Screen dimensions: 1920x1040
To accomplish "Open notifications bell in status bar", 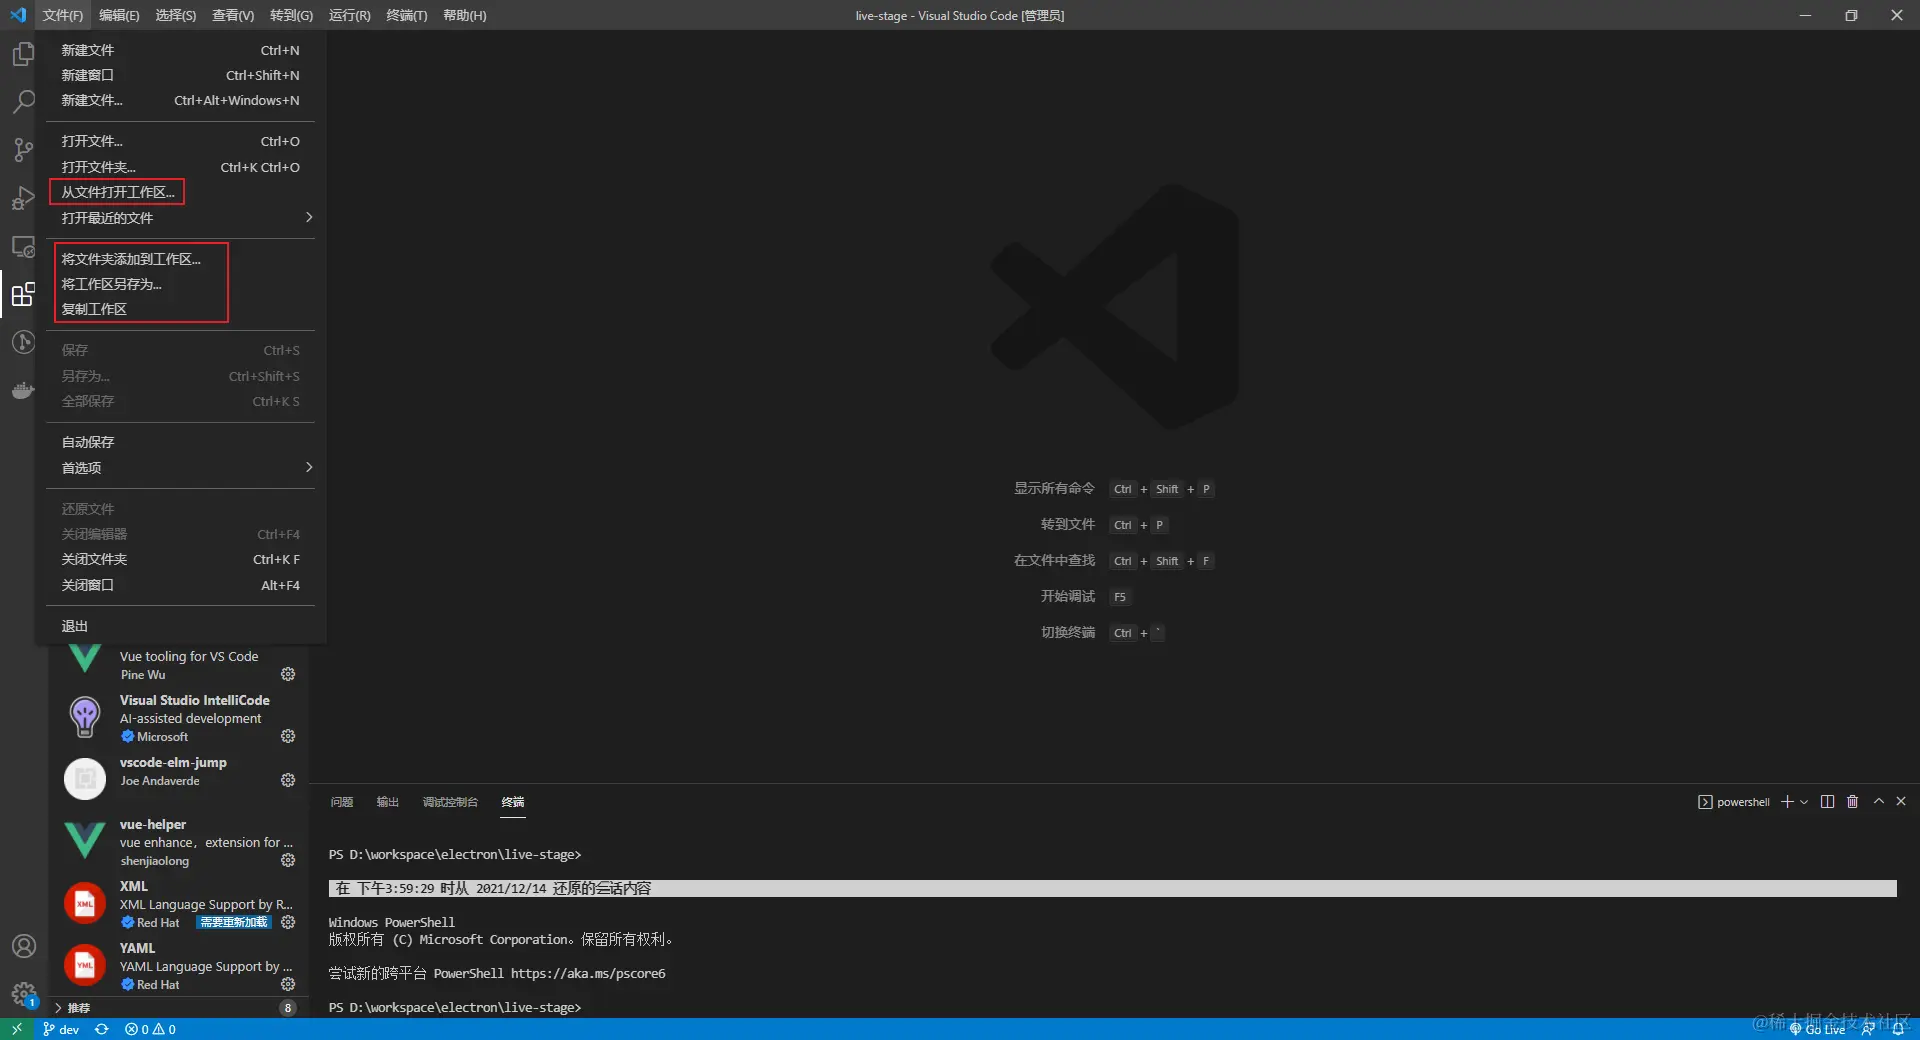I will click(1898, 1029).
